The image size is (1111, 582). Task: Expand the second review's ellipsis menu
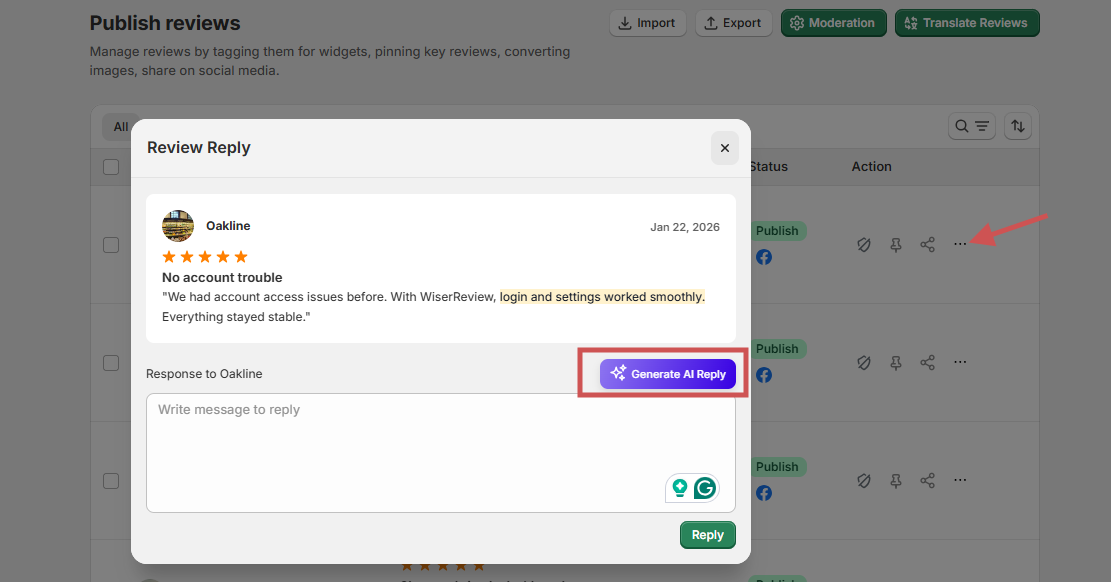(960, 362)
